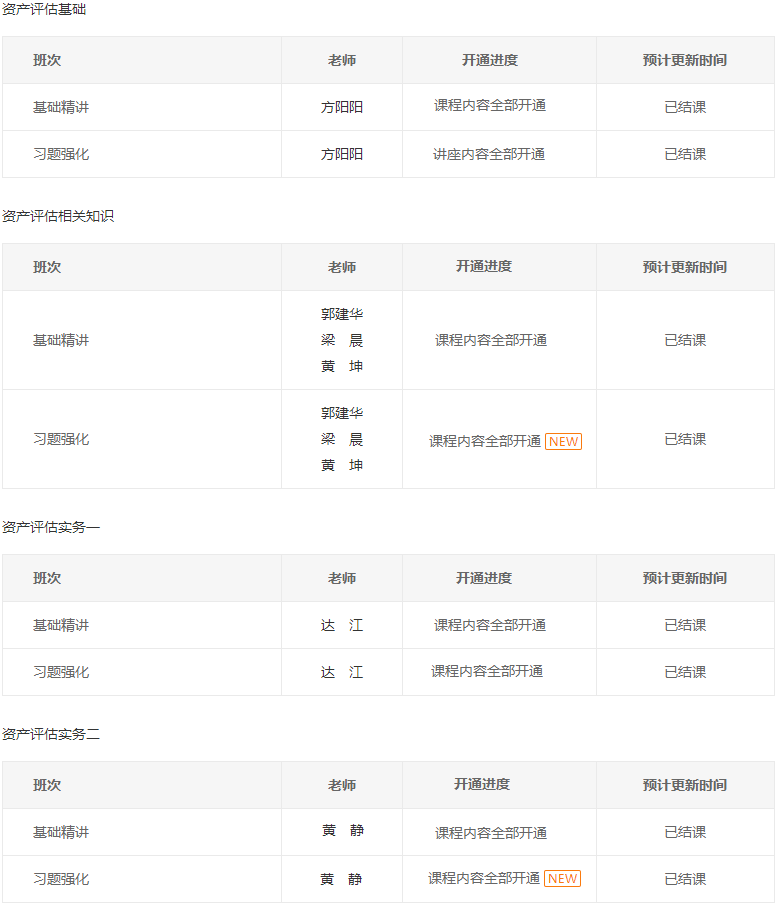Click 开通进度 header in the 资产评估相关知识 table
This screenshot has height=907, width=778.
pos(484,266)
